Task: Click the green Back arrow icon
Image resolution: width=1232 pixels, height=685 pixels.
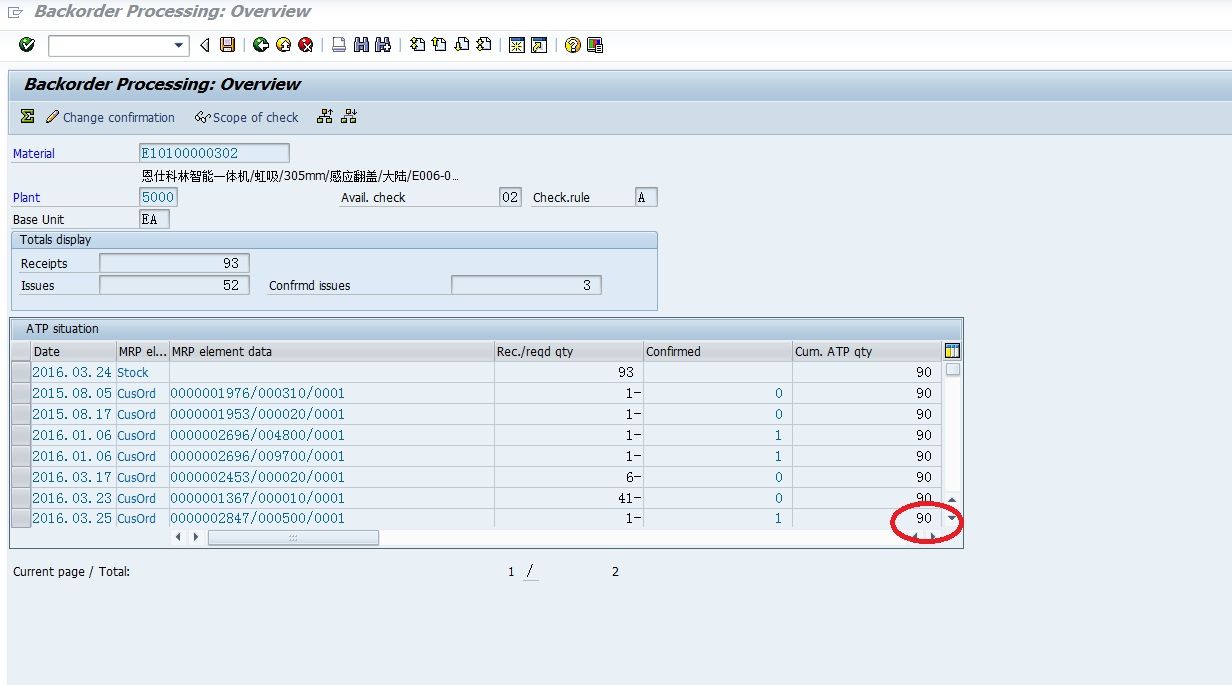Action: click(x=260, y=45)
